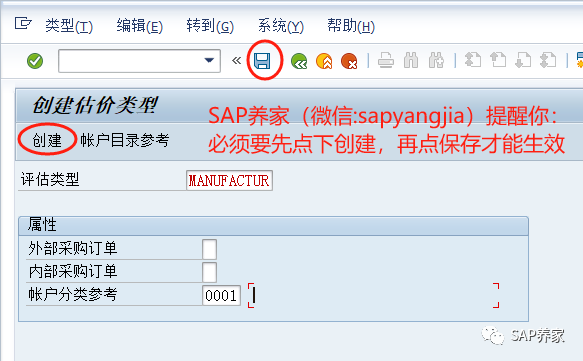Click the 创建 button
Image resolution: width=583 pixels, height=361 pixels.
pos(47,140)
